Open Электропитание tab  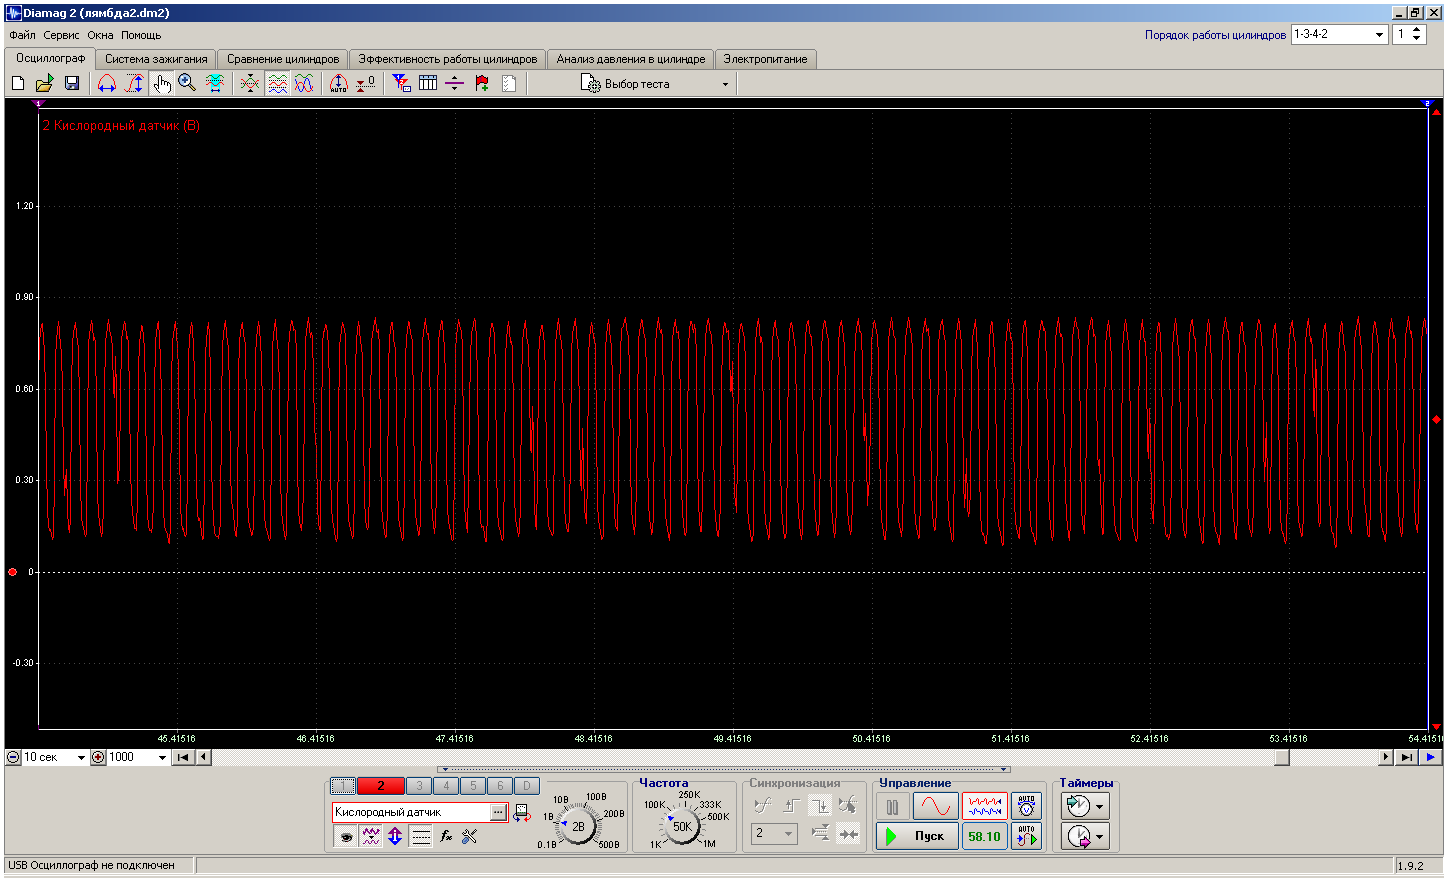click(x=765, y=59)
